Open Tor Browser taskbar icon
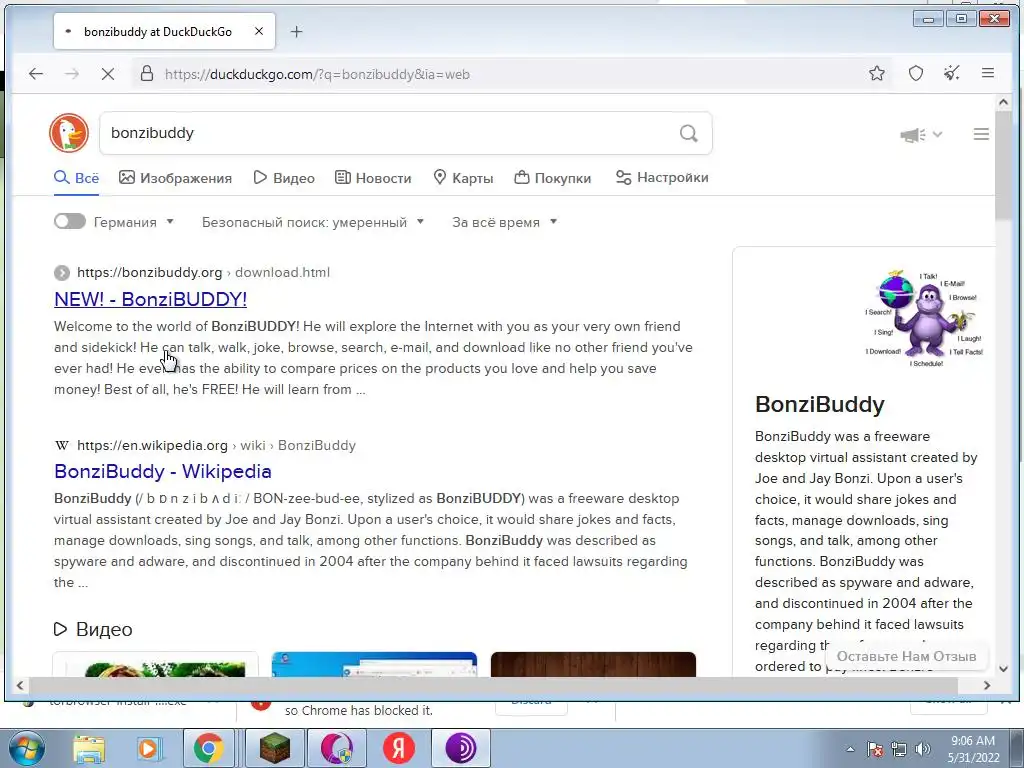The height and width of the screenshot is (768, 1024). (461, 748)
